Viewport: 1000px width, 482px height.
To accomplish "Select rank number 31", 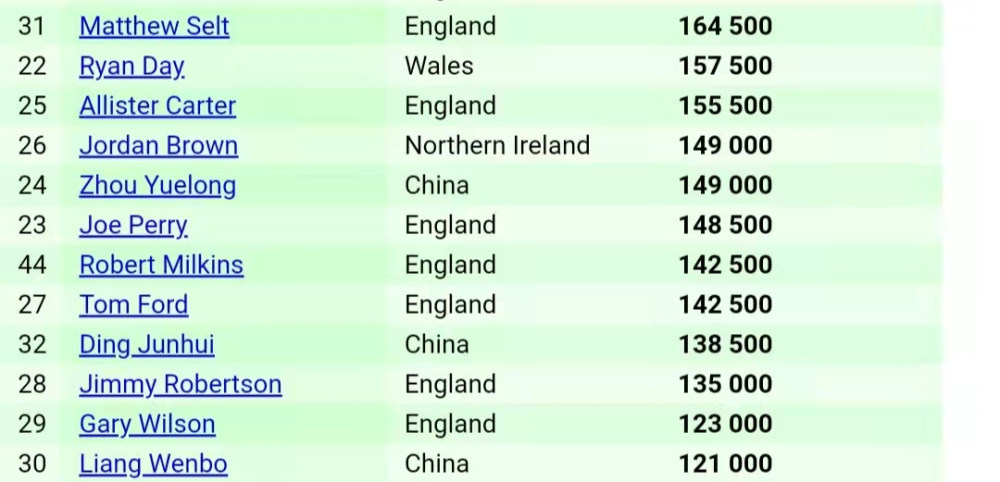I will tap(32, 26).
